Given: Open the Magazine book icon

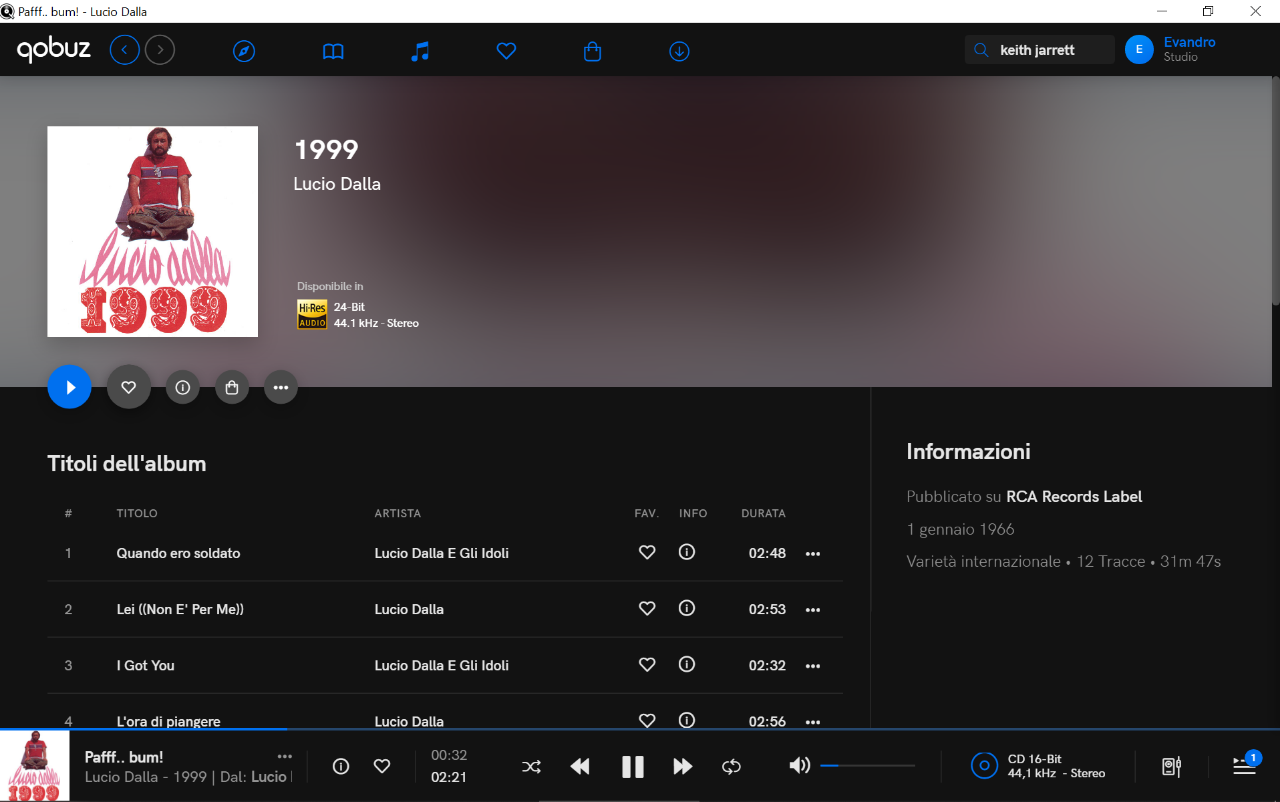Looking at the screenshot, I should click(x=333, y=51).
